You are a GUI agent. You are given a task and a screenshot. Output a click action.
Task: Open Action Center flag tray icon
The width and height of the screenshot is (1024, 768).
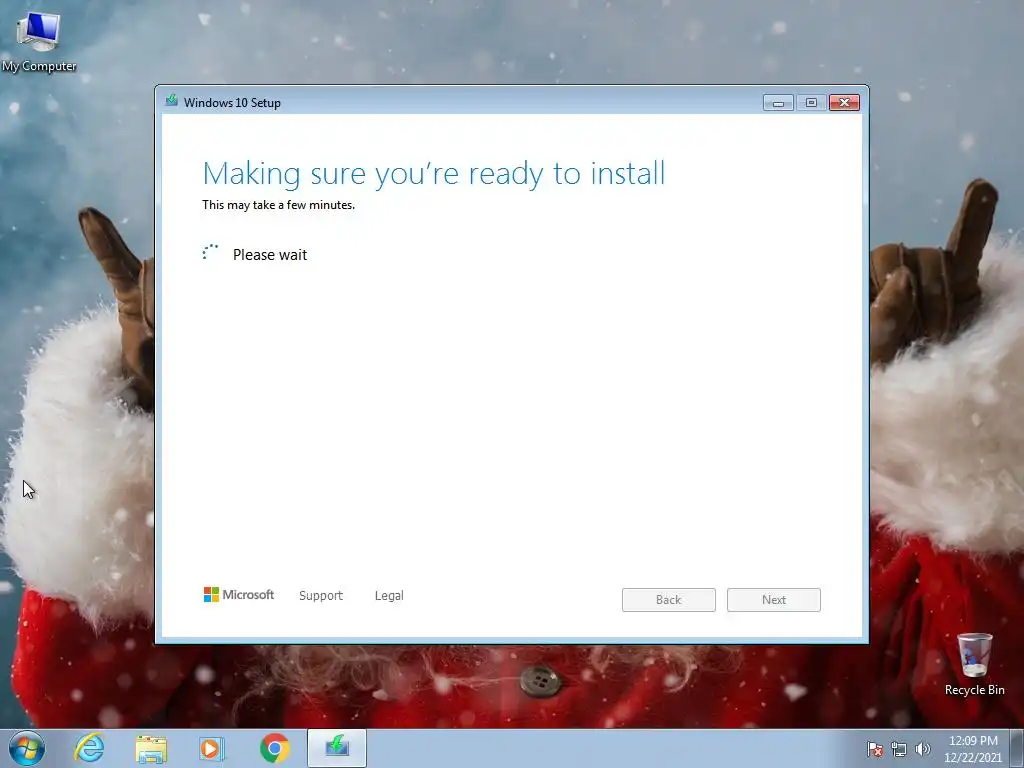tap(875, 749)
